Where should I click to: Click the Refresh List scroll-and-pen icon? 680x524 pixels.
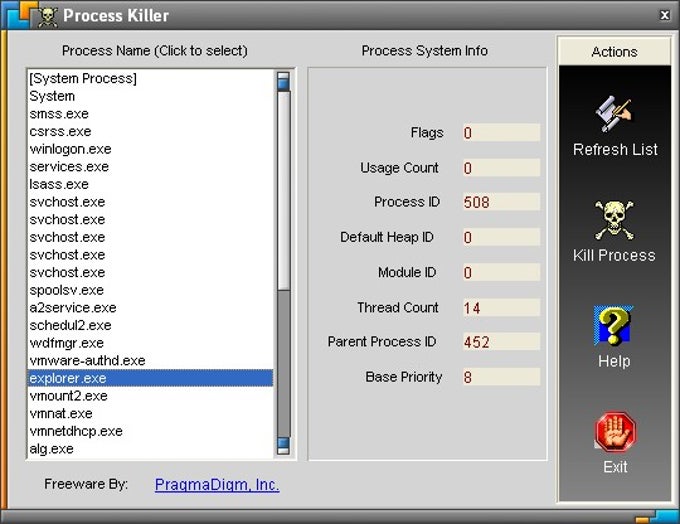614,114
